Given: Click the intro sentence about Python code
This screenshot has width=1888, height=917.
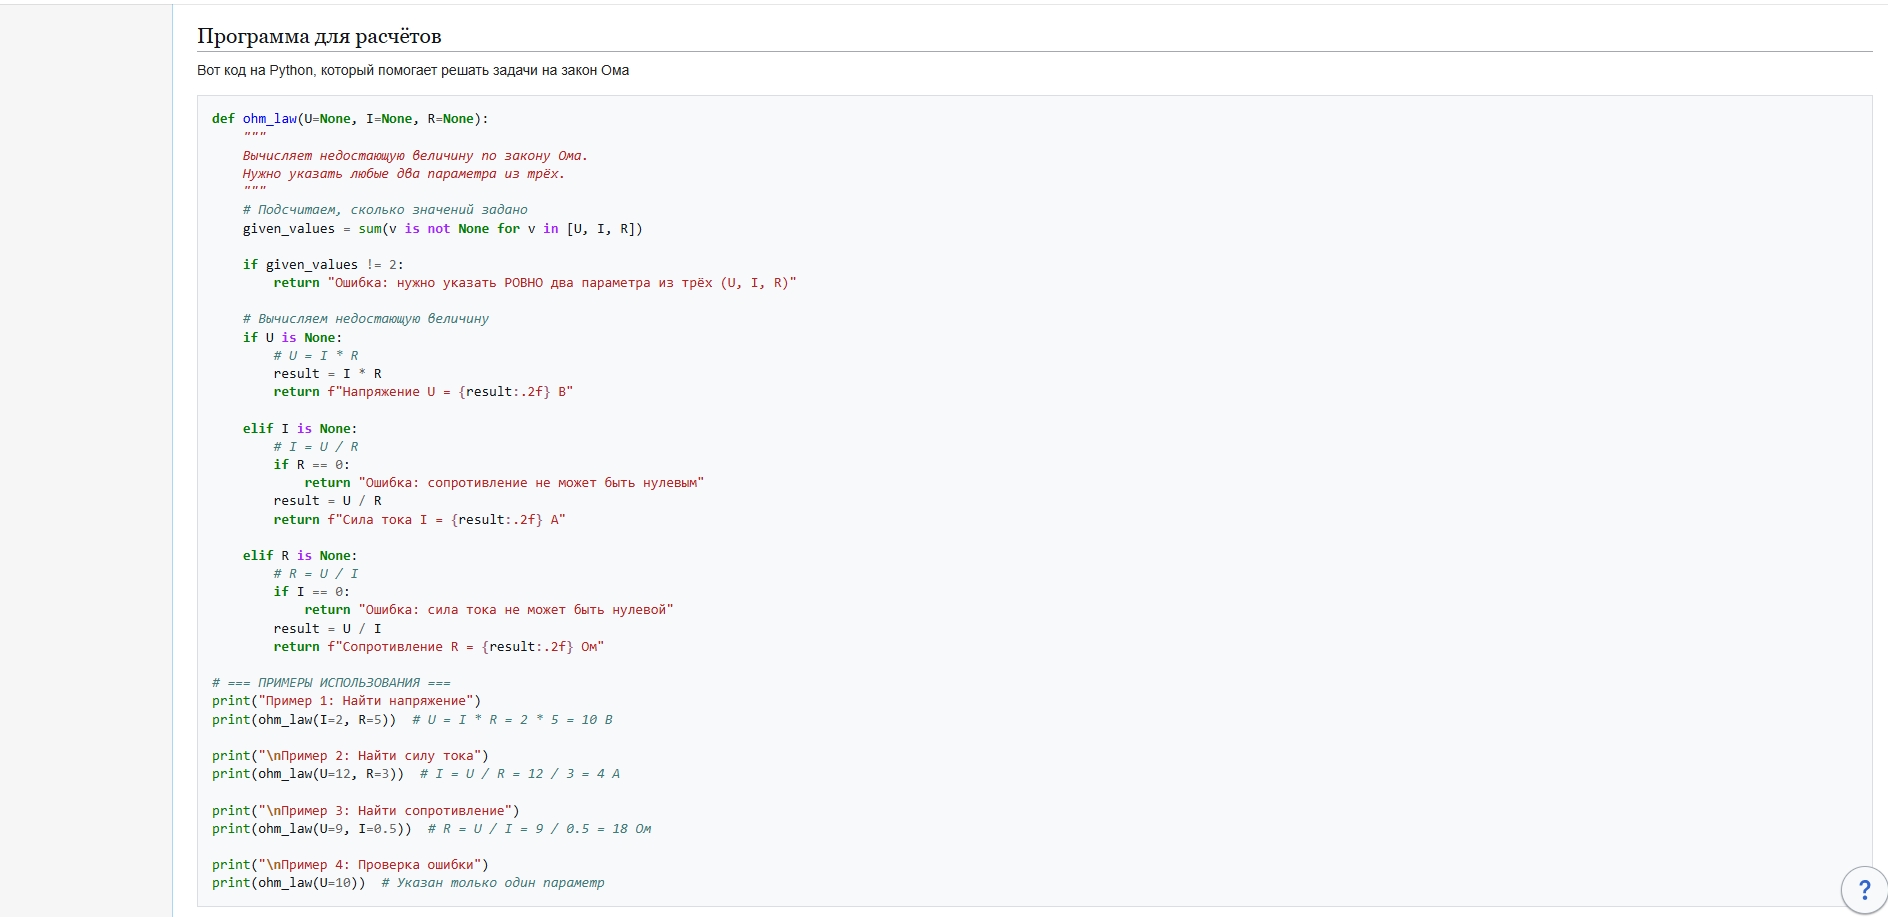Looking at the screenshot, I should pos(412,70).
